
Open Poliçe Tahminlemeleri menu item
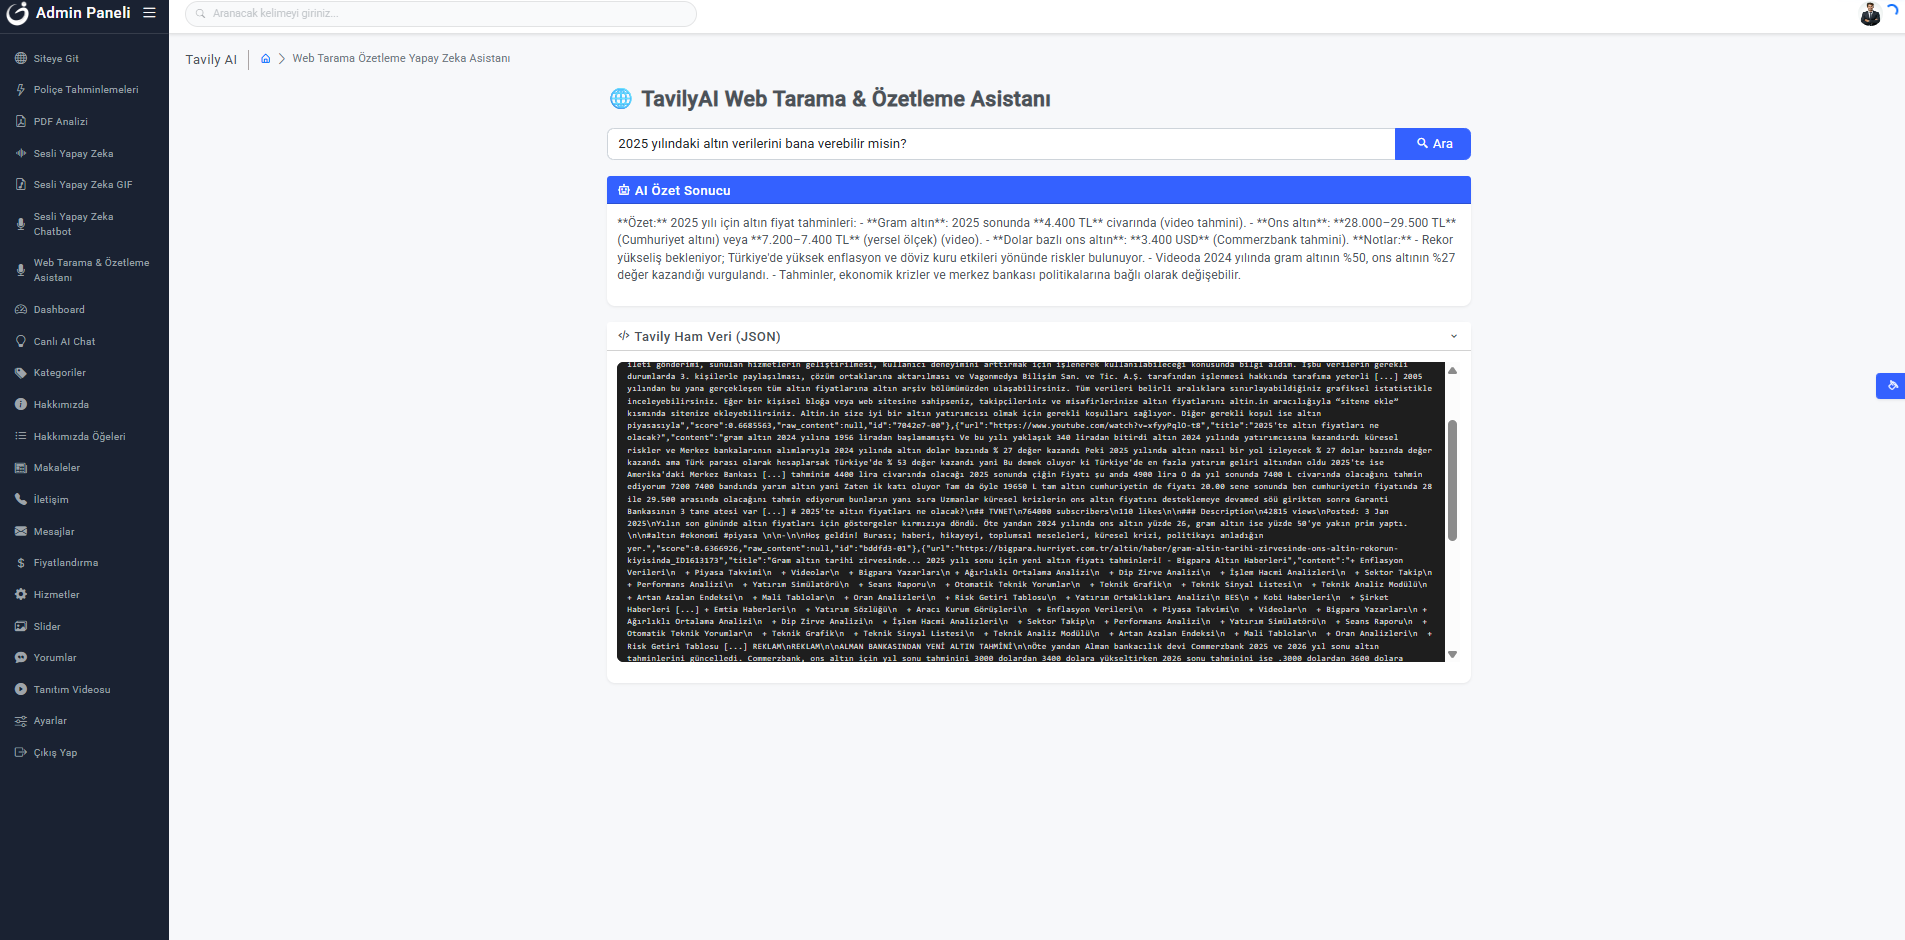[84, 90]
